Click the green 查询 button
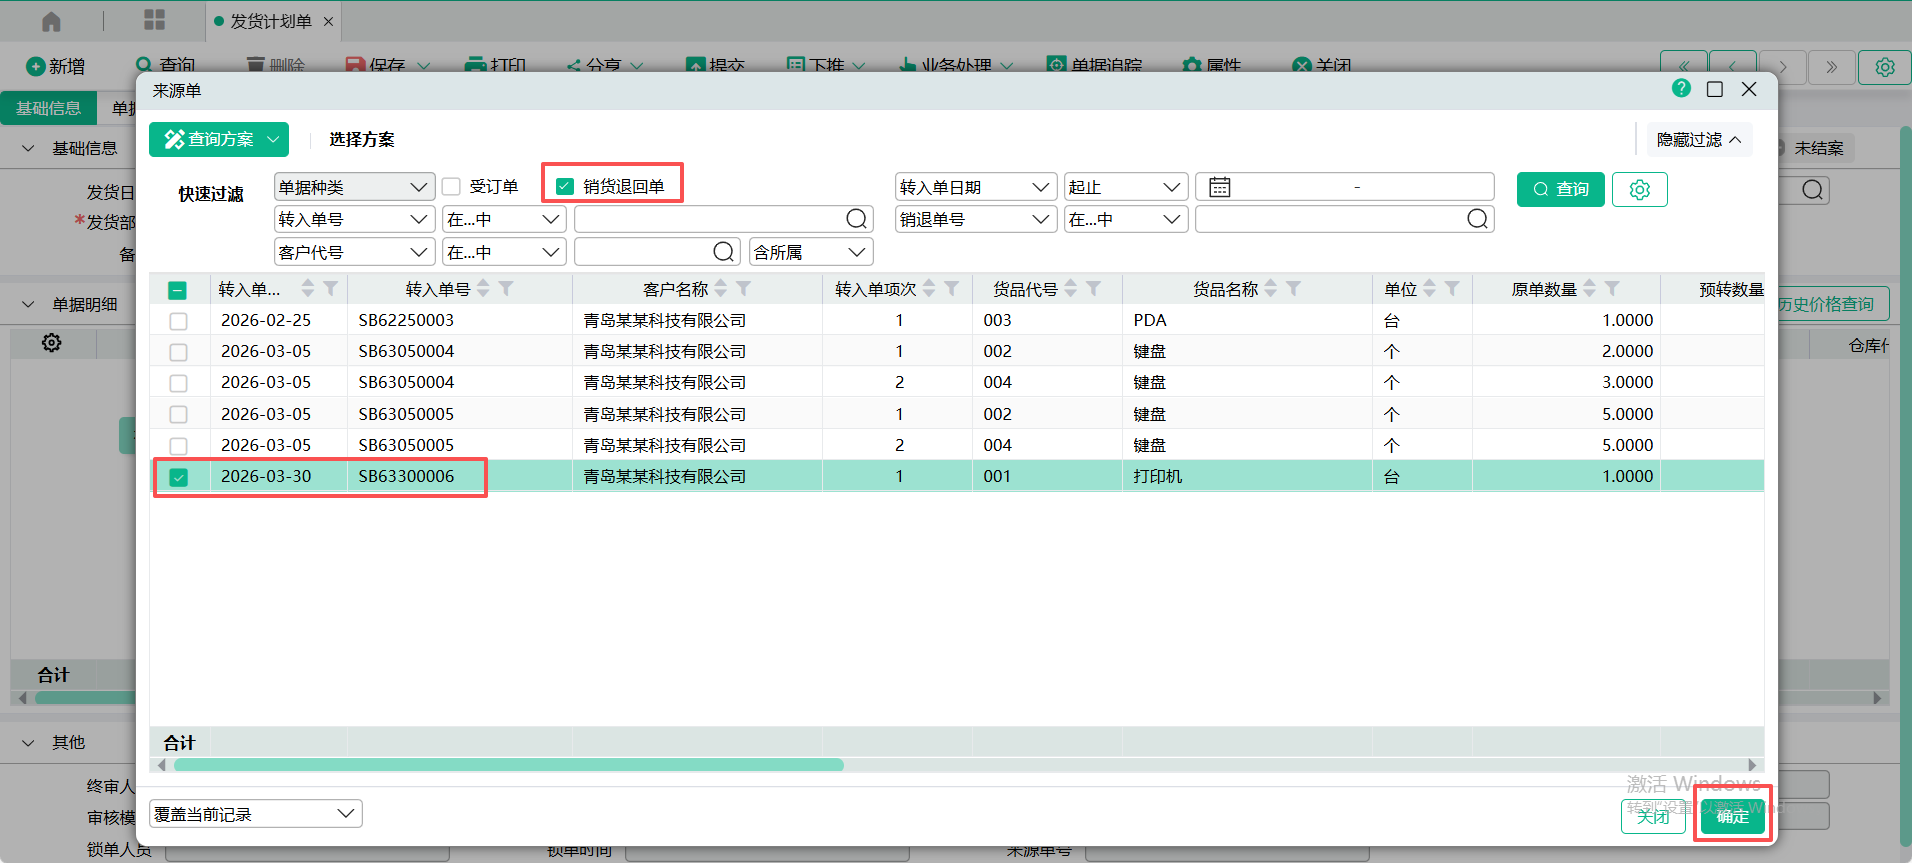 [1560, 189]
